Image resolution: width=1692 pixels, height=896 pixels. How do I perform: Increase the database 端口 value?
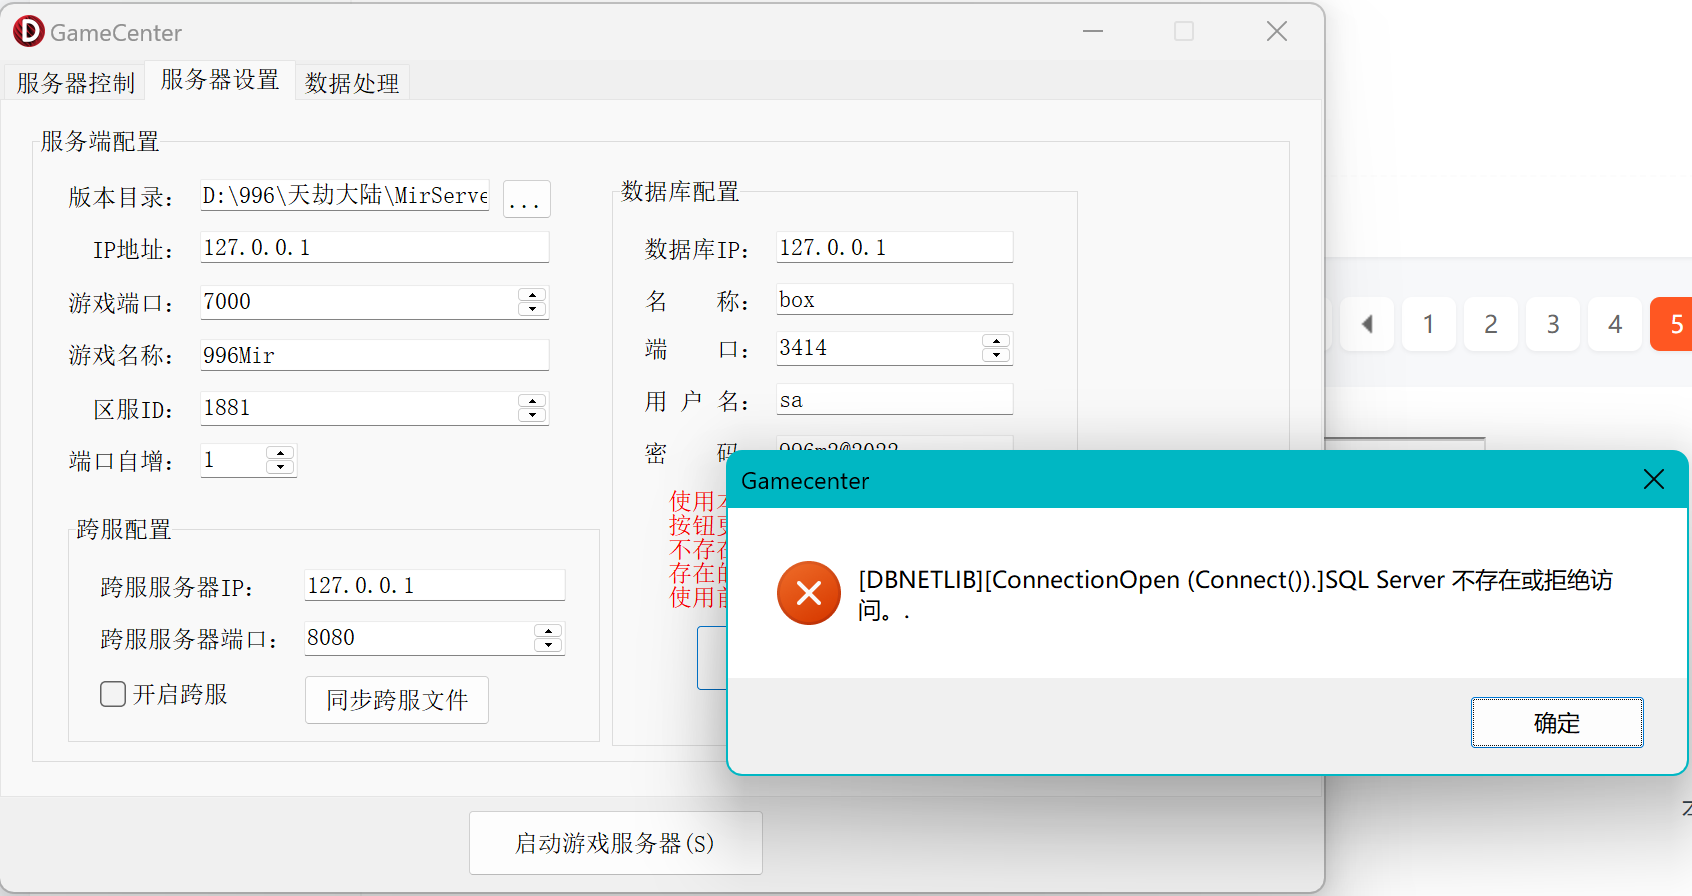(997, 341)
